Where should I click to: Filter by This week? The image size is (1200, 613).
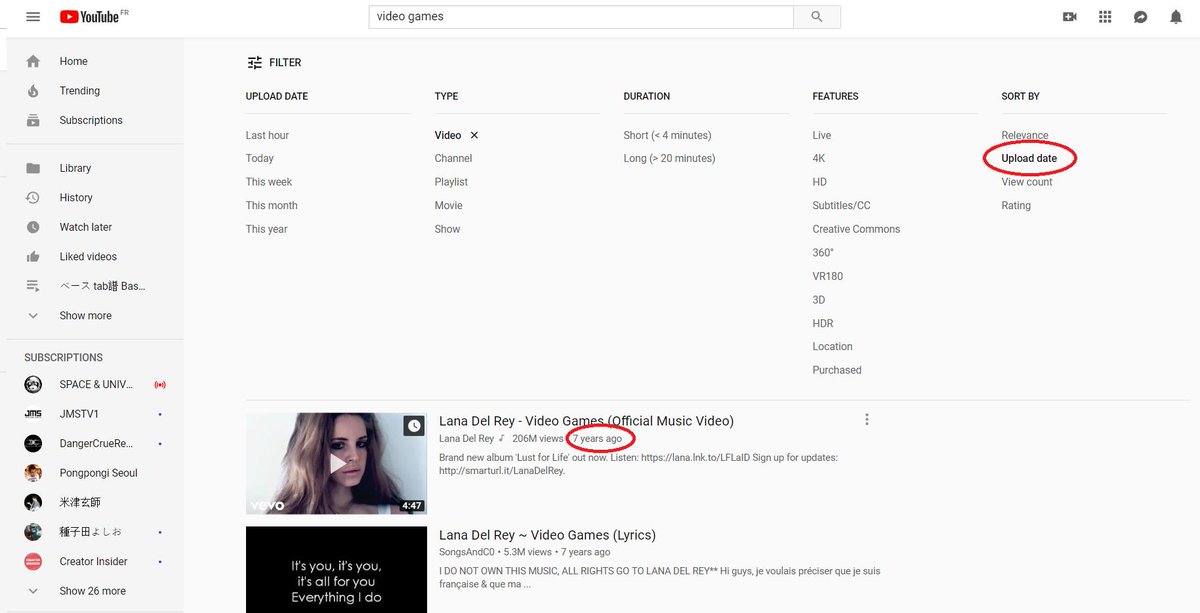click(269, 182)
